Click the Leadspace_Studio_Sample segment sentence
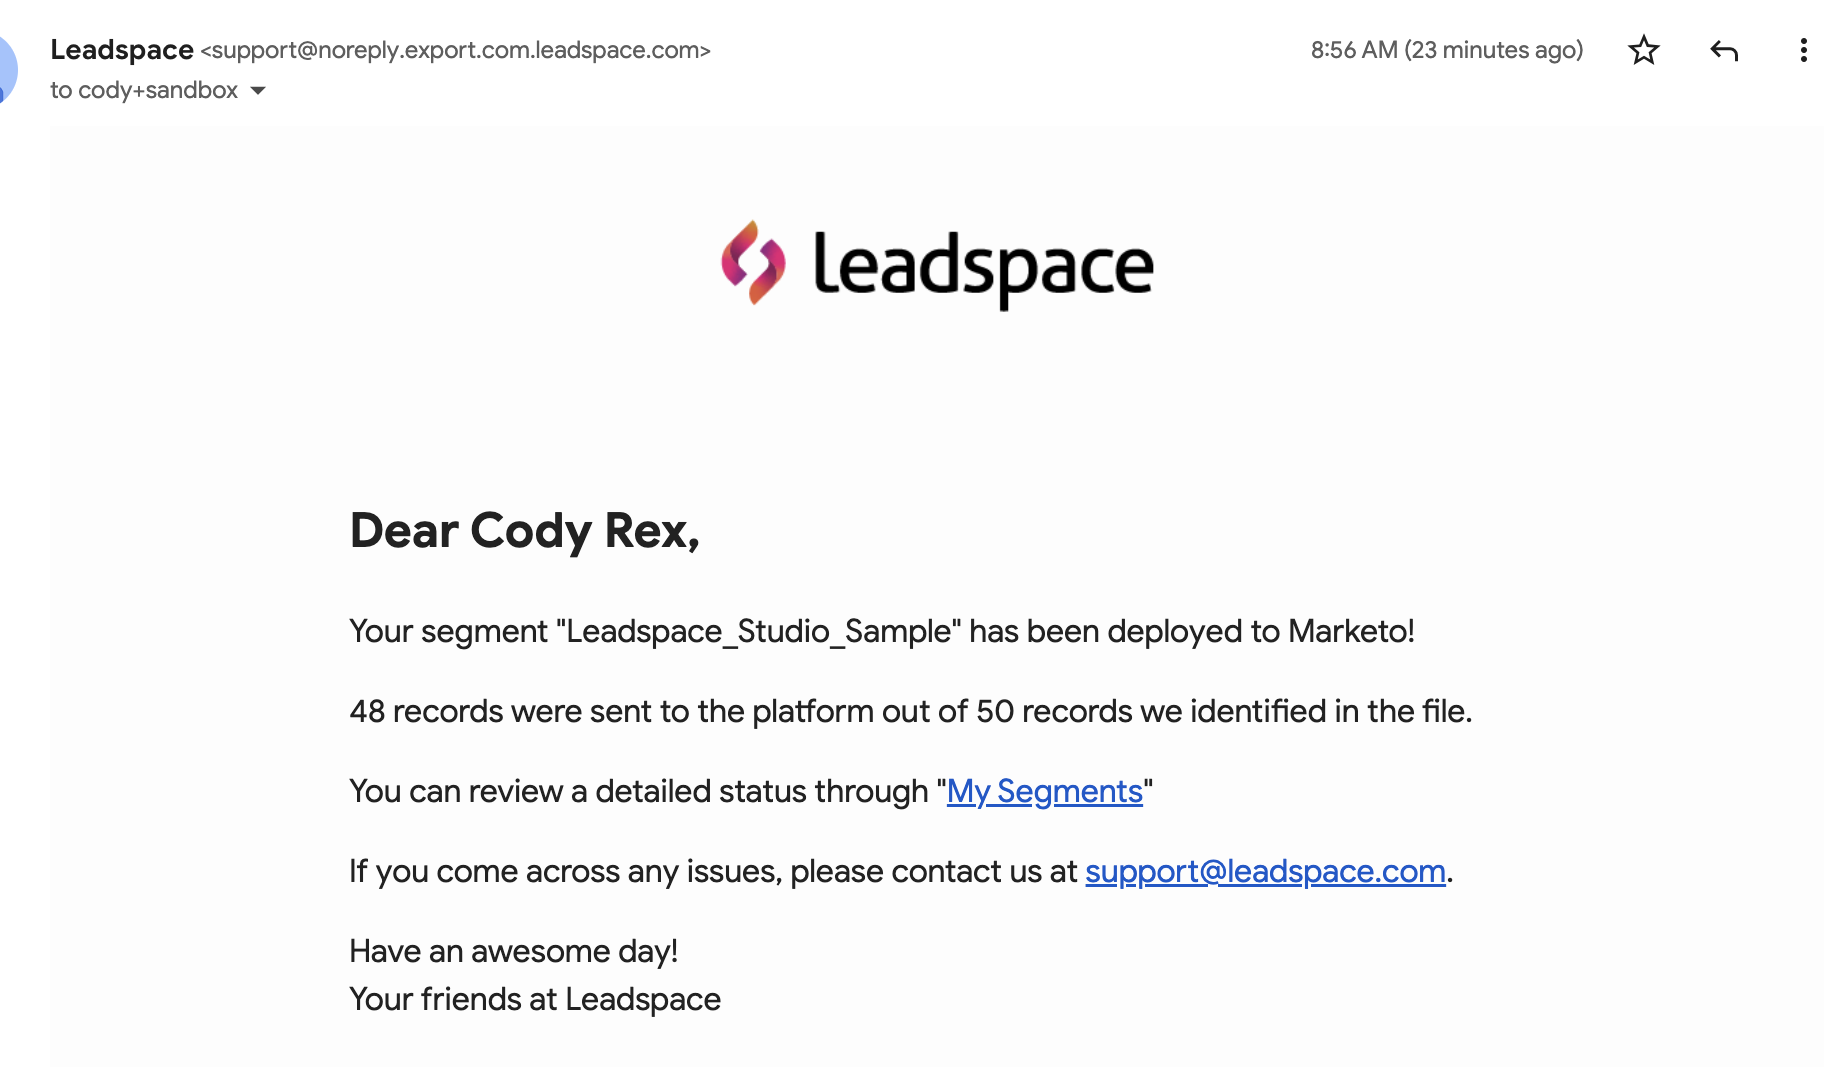This screenshot has width=1844, height=1088. tap(882, 631)
